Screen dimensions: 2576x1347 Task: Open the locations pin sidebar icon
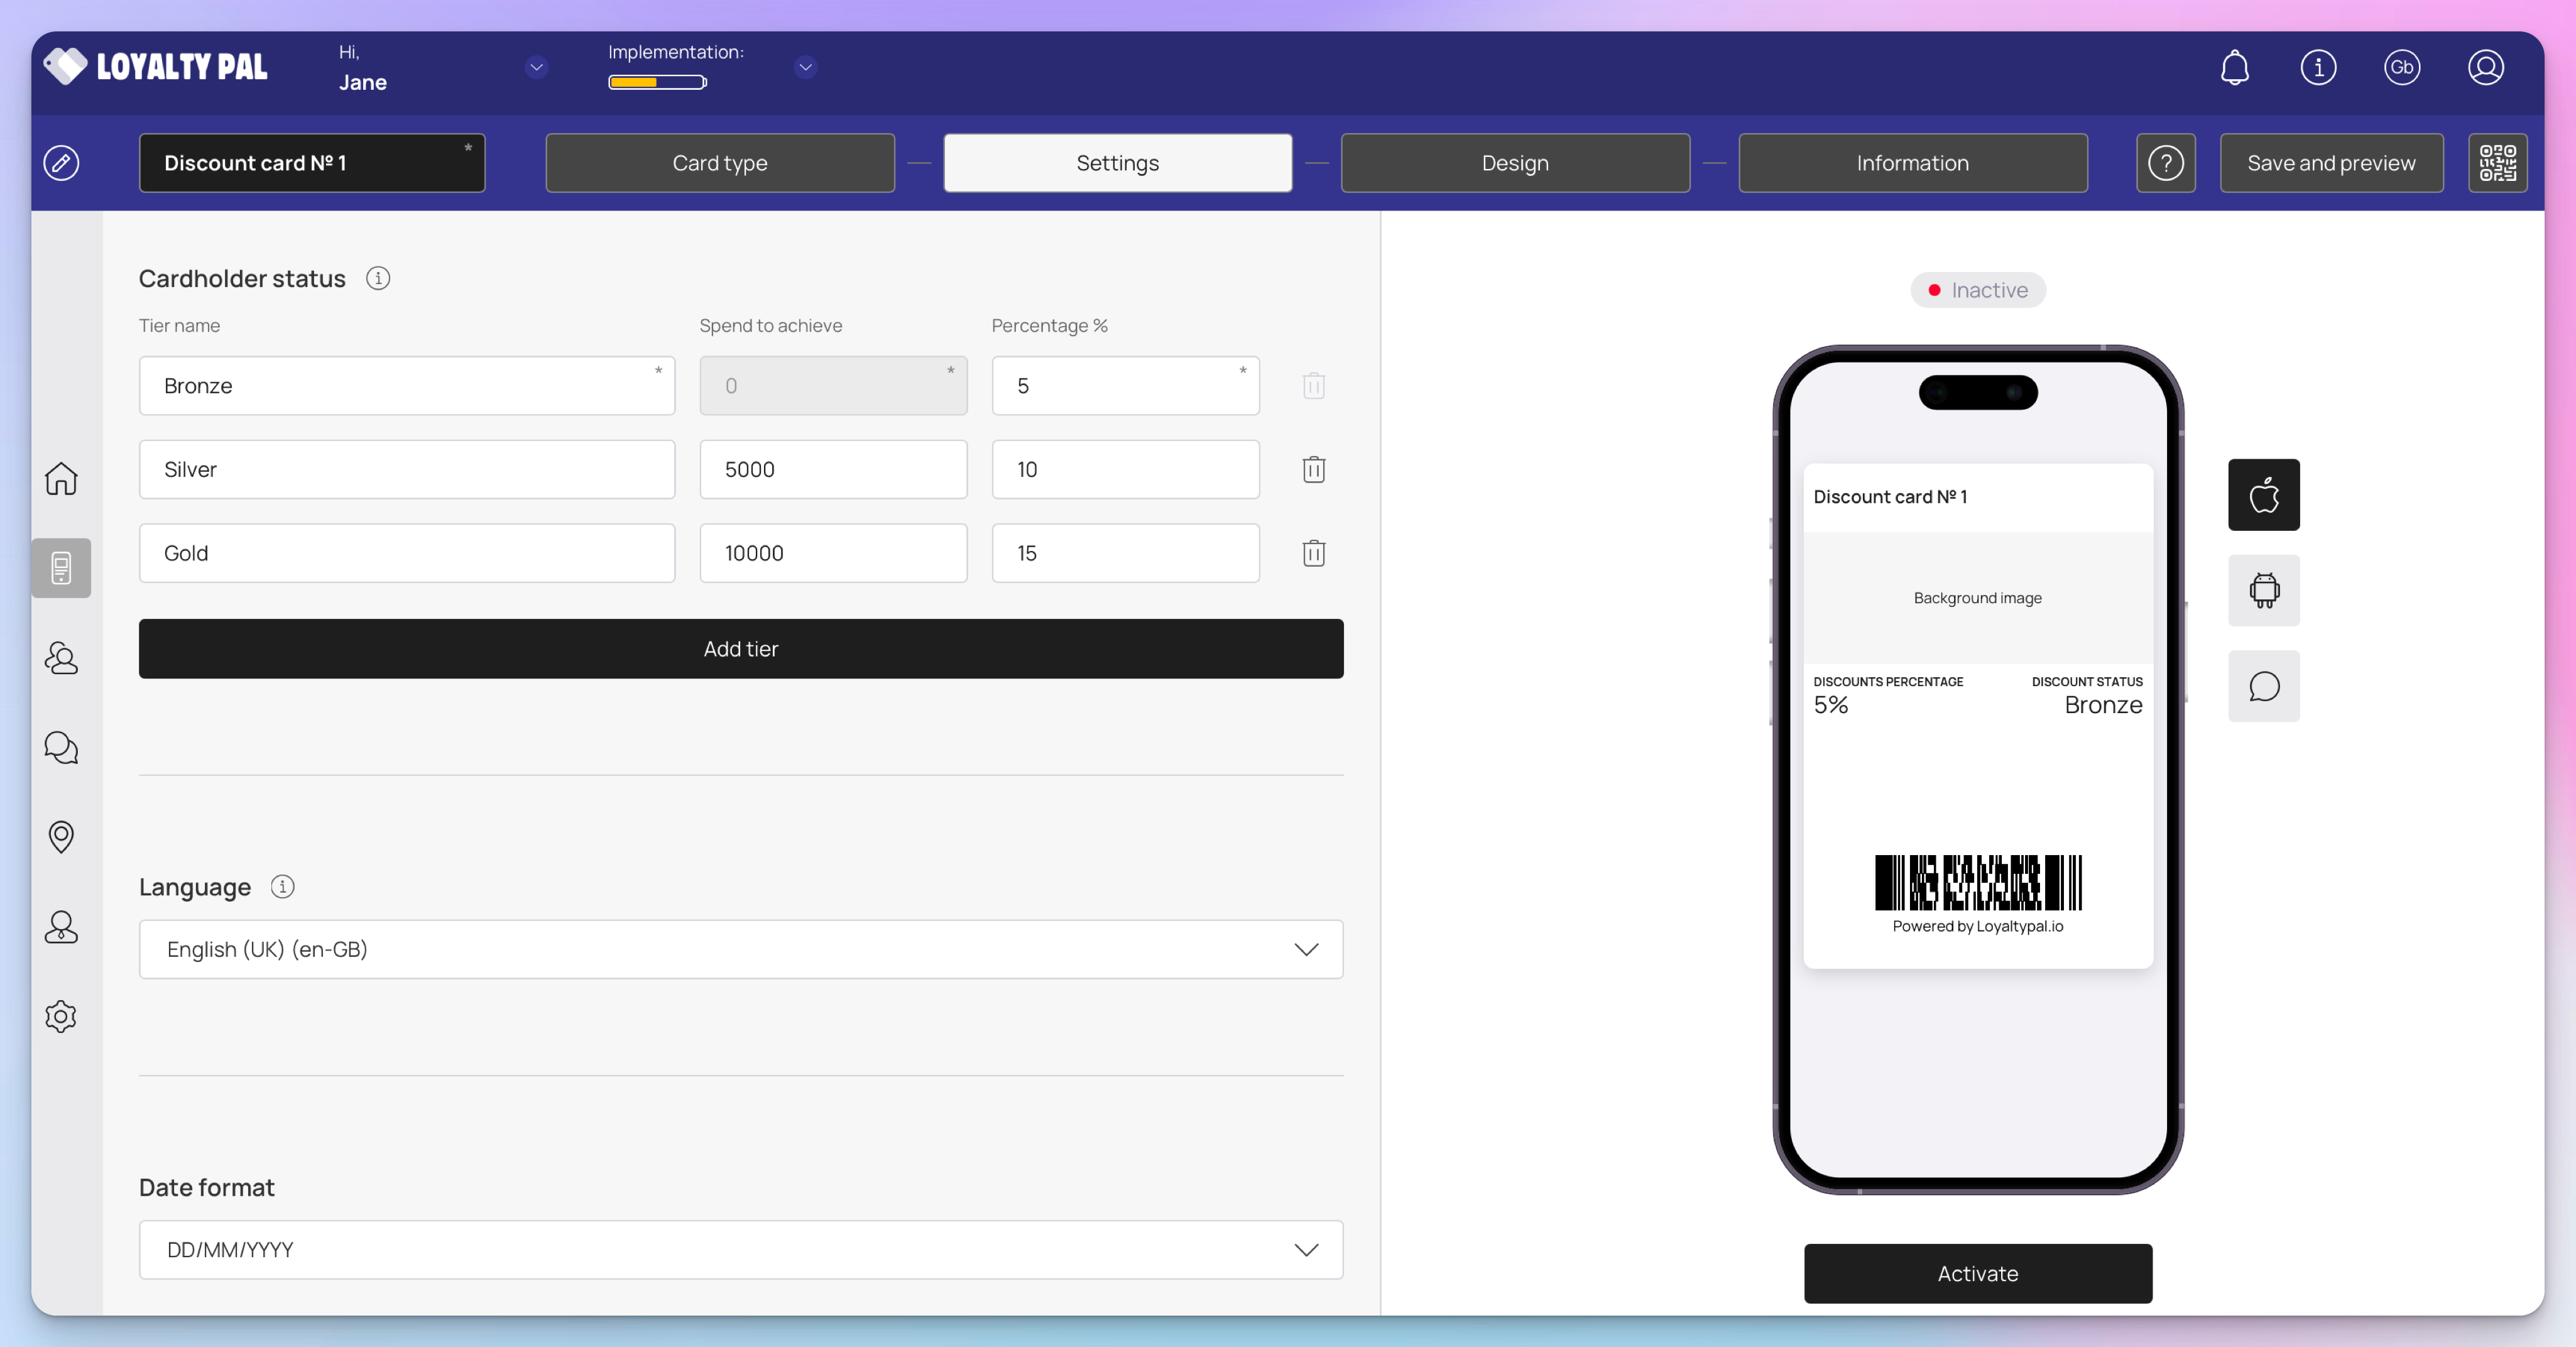pos(61,836)
